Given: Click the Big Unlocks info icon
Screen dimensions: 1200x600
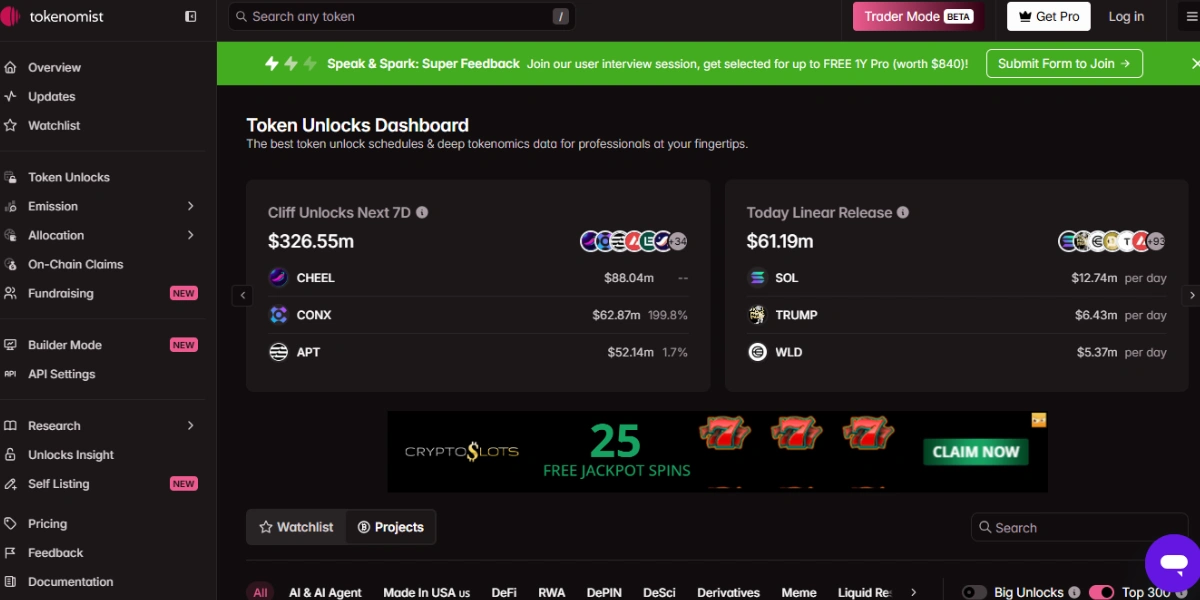Looking at the screenshot, I should (x=1074, y=593).
